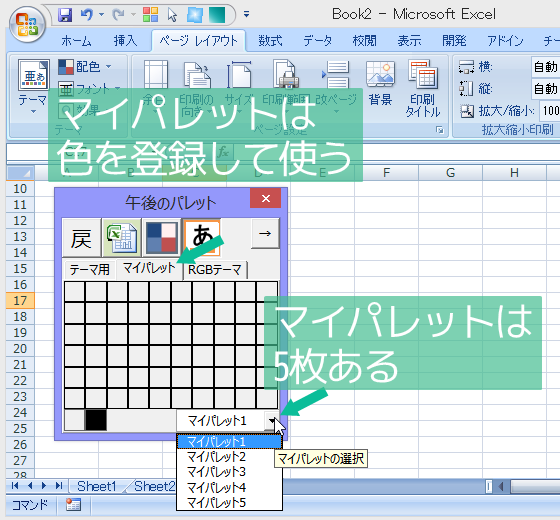560x520 pixels.
Task: Jump to last sheet tab arrow
Action: tap(59, 486)
